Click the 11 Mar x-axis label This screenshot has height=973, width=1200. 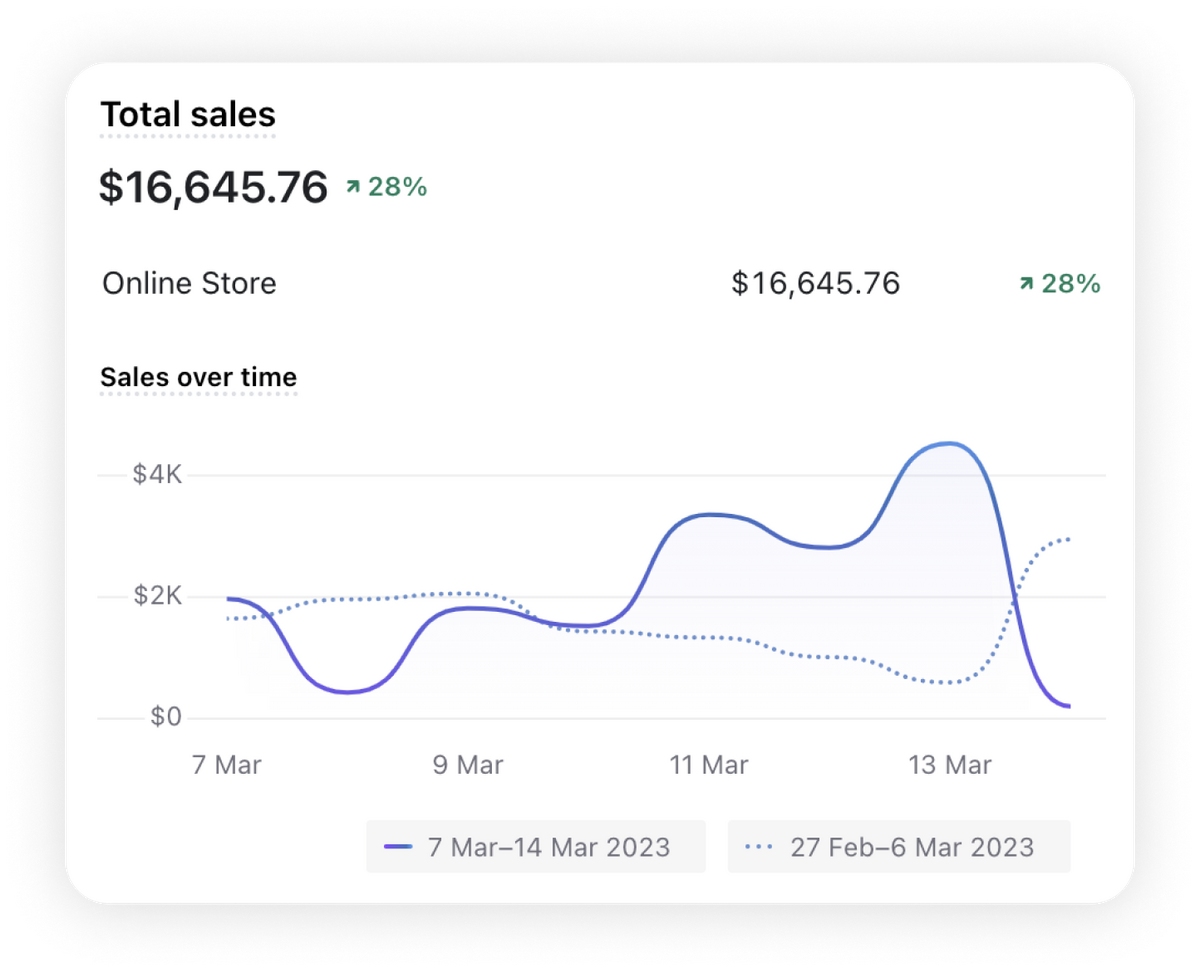tap(709, 765)
